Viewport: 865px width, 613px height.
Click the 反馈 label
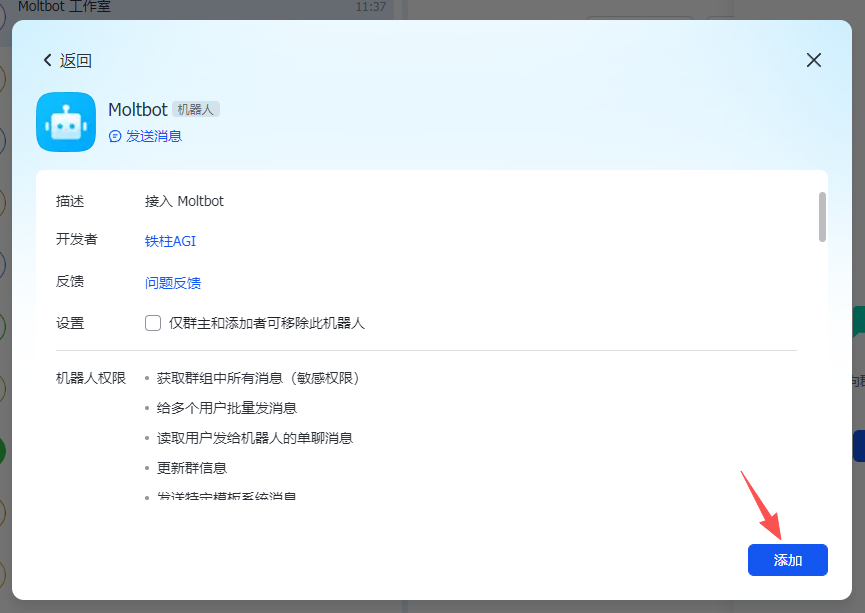(70, 281)
